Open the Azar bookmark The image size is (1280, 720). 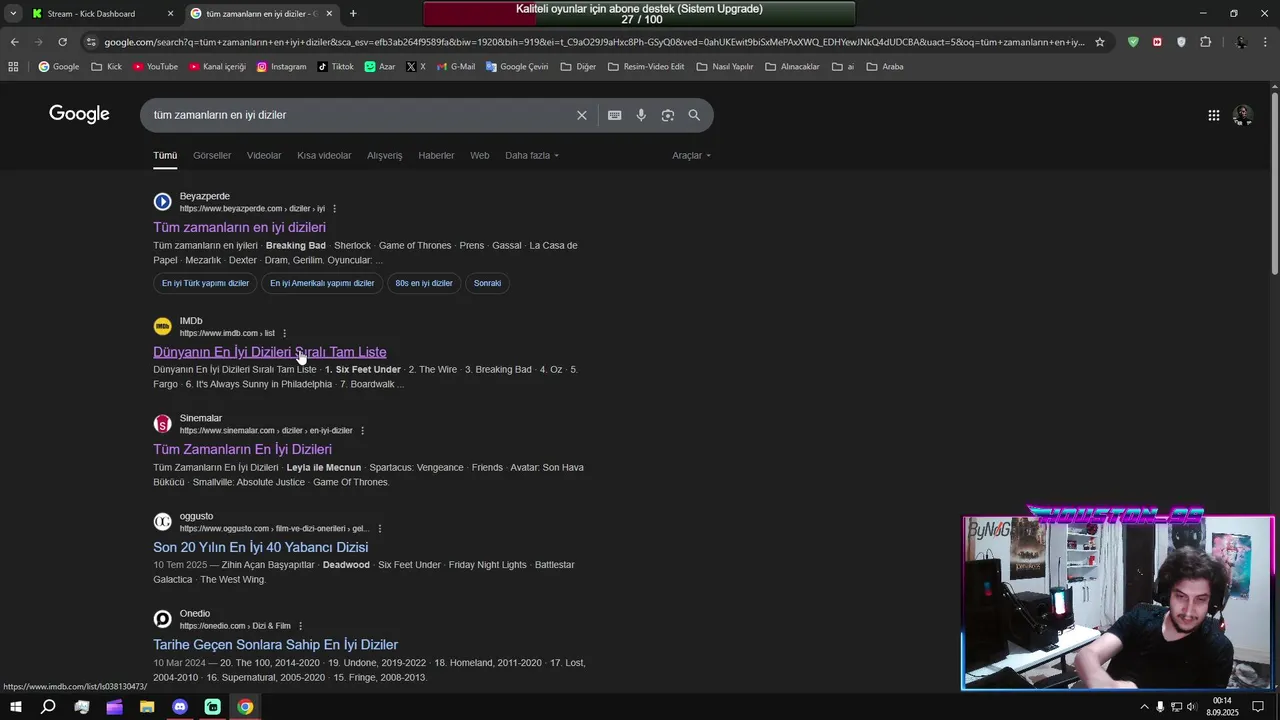[x=379, y=67]
